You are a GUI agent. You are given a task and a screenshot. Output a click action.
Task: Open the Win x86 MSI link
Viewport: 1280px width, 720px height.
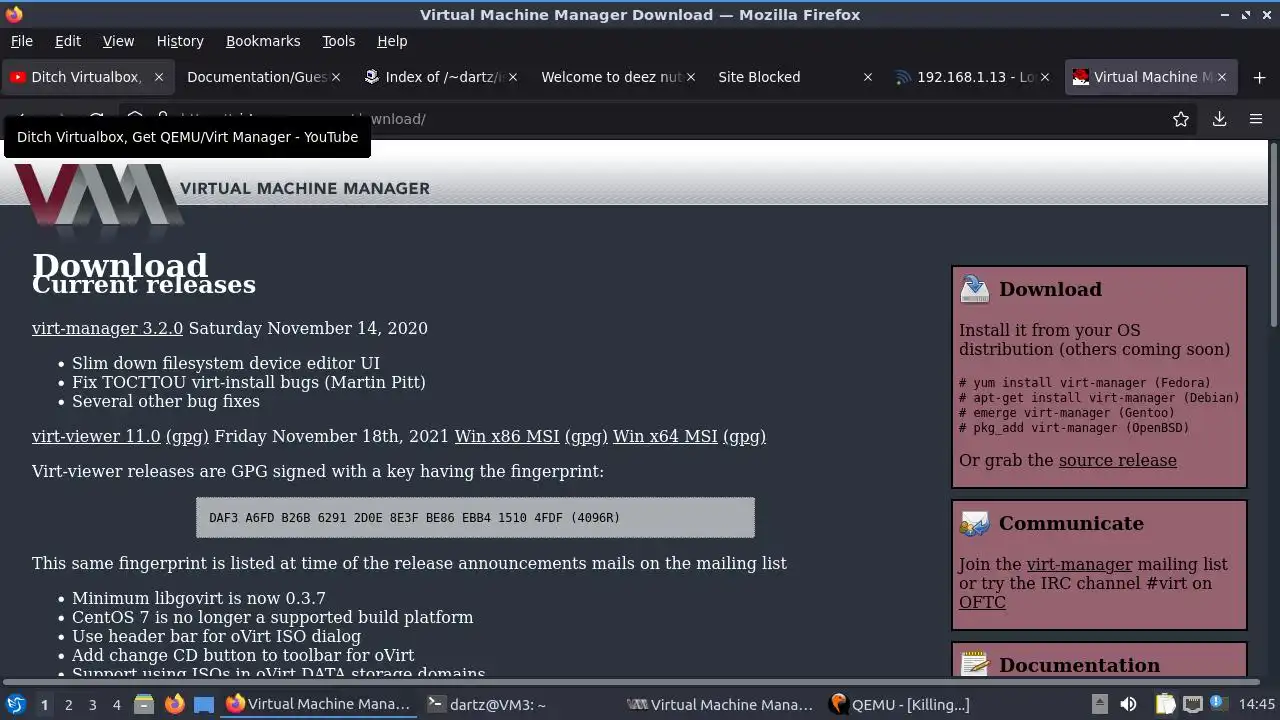(x=507, y=436)
